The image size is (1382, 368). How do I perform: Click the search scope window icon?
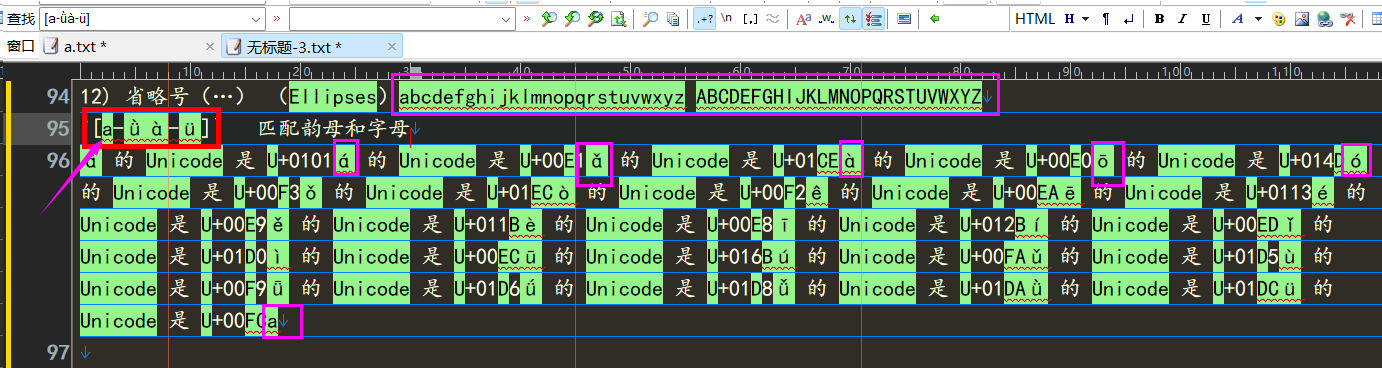[903, 18]
